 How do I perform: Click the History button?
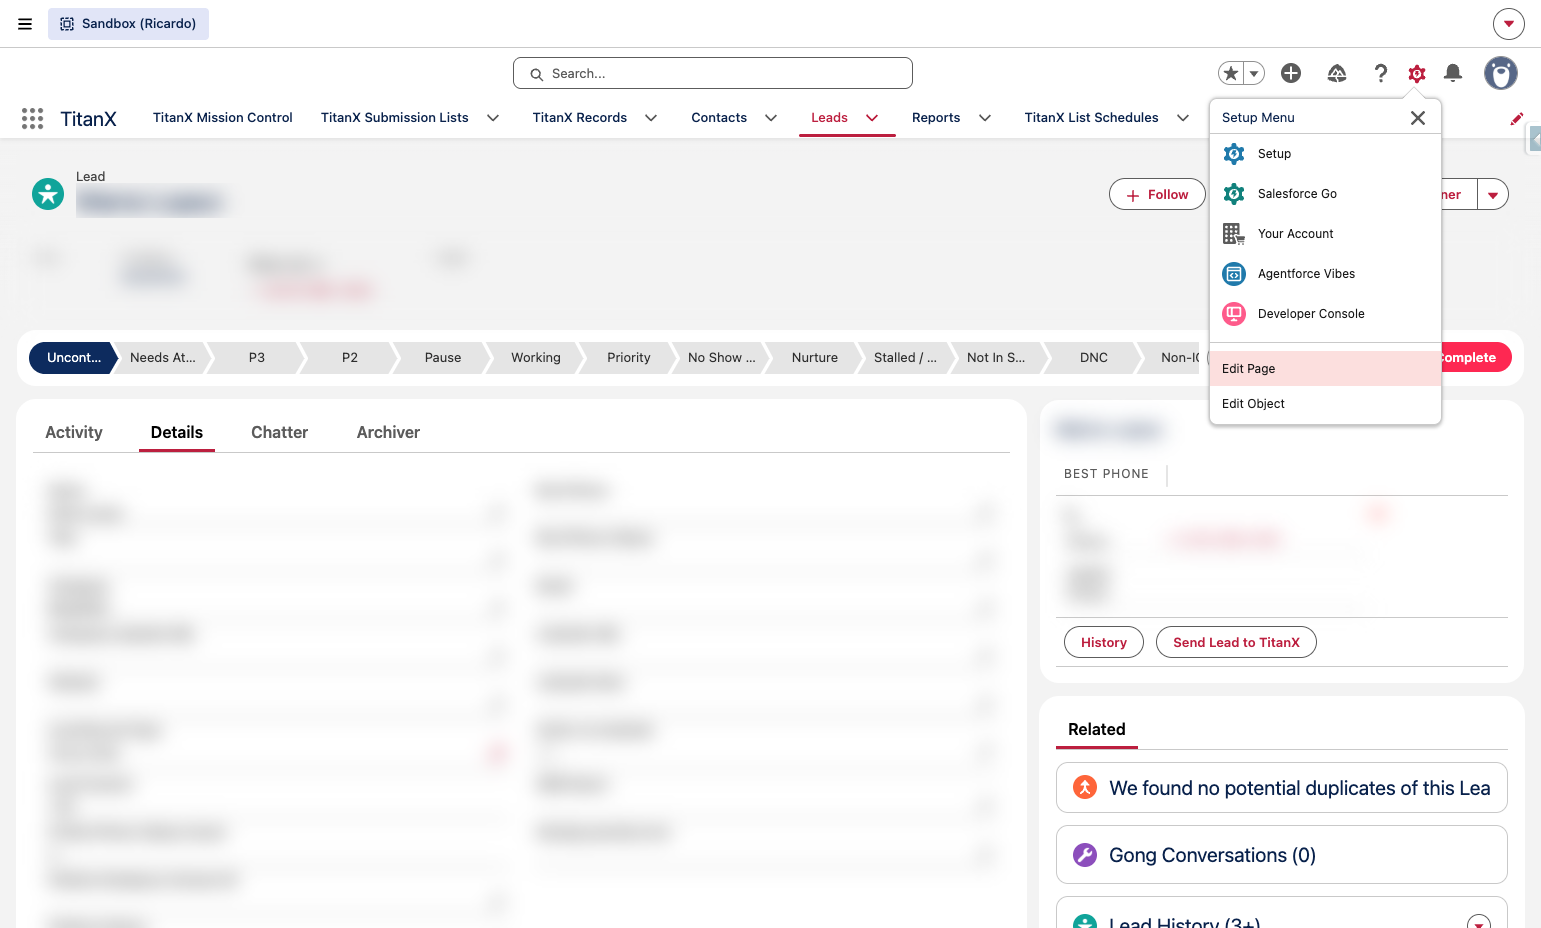point(1104,643)
